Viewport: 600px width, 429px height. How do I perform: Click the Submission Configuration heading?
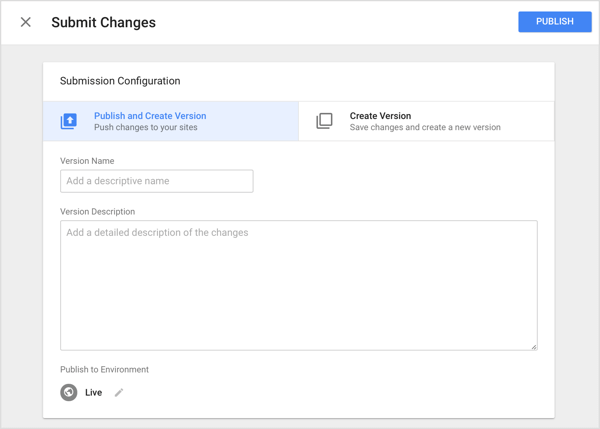click(120, 81)
